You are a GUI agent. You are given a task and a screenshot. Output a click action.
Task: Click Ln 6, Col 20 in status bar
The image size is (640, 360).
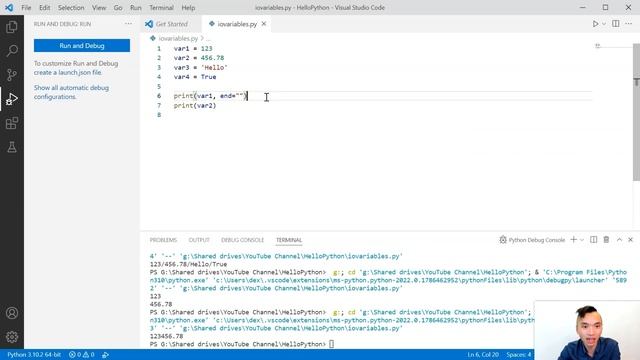(483, 355)
